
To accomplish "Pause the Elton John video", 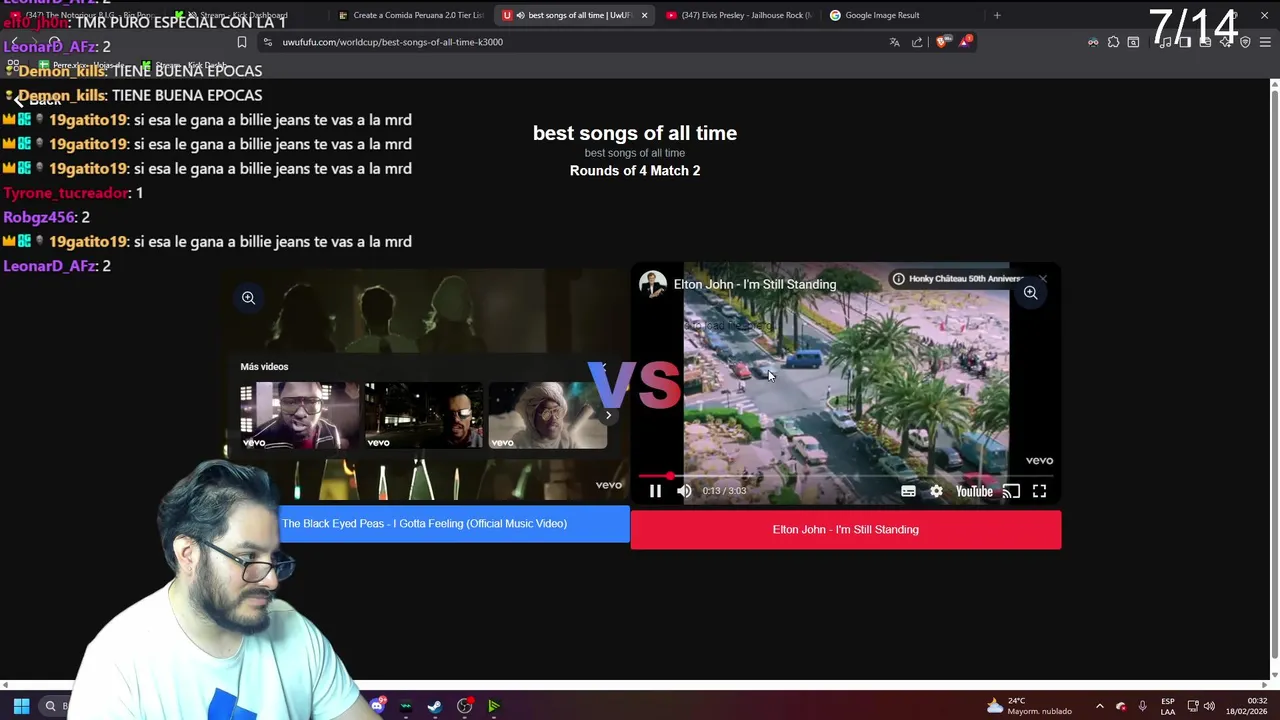I will pos(655,491).
